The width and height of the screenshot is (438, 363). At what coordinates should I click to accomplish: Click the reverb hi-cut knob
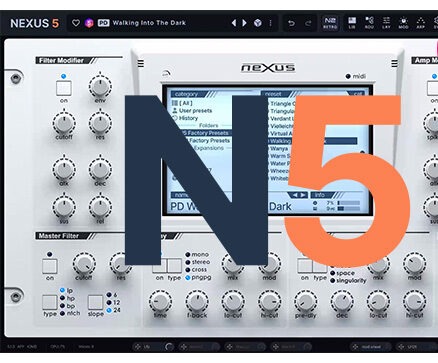pos(414,302)
